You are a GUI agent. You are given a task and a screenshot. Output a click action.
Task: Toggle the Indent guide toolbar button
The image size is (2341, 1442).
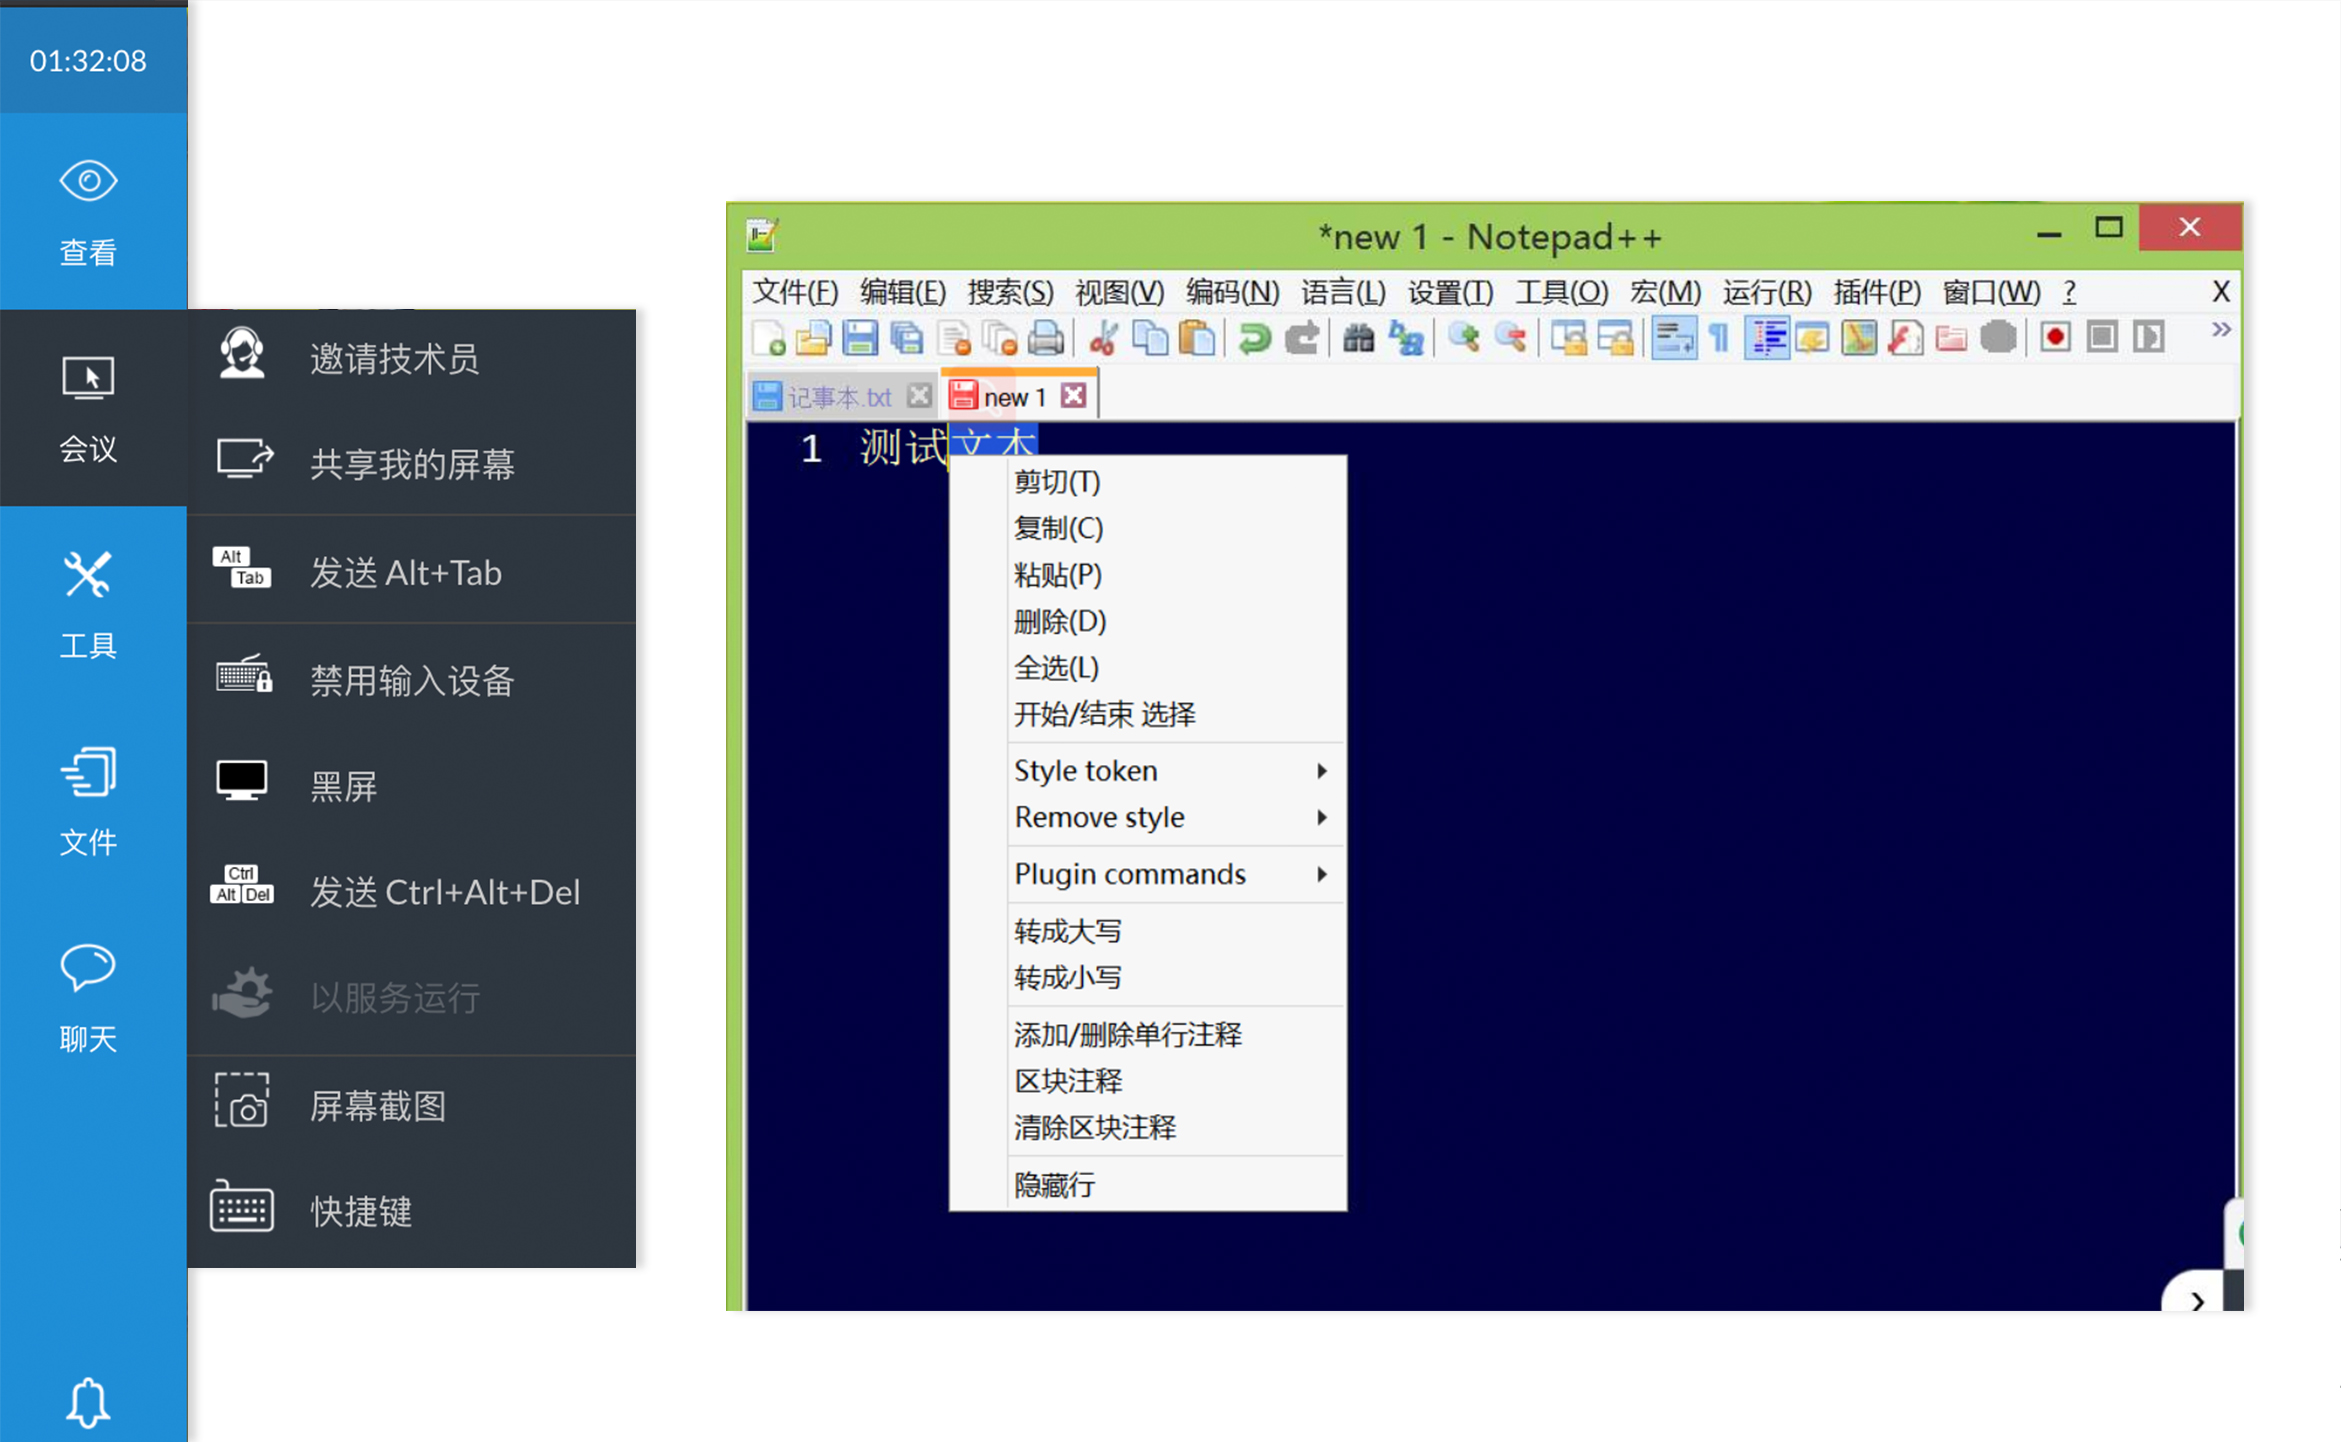click(x=1766, y=338)
